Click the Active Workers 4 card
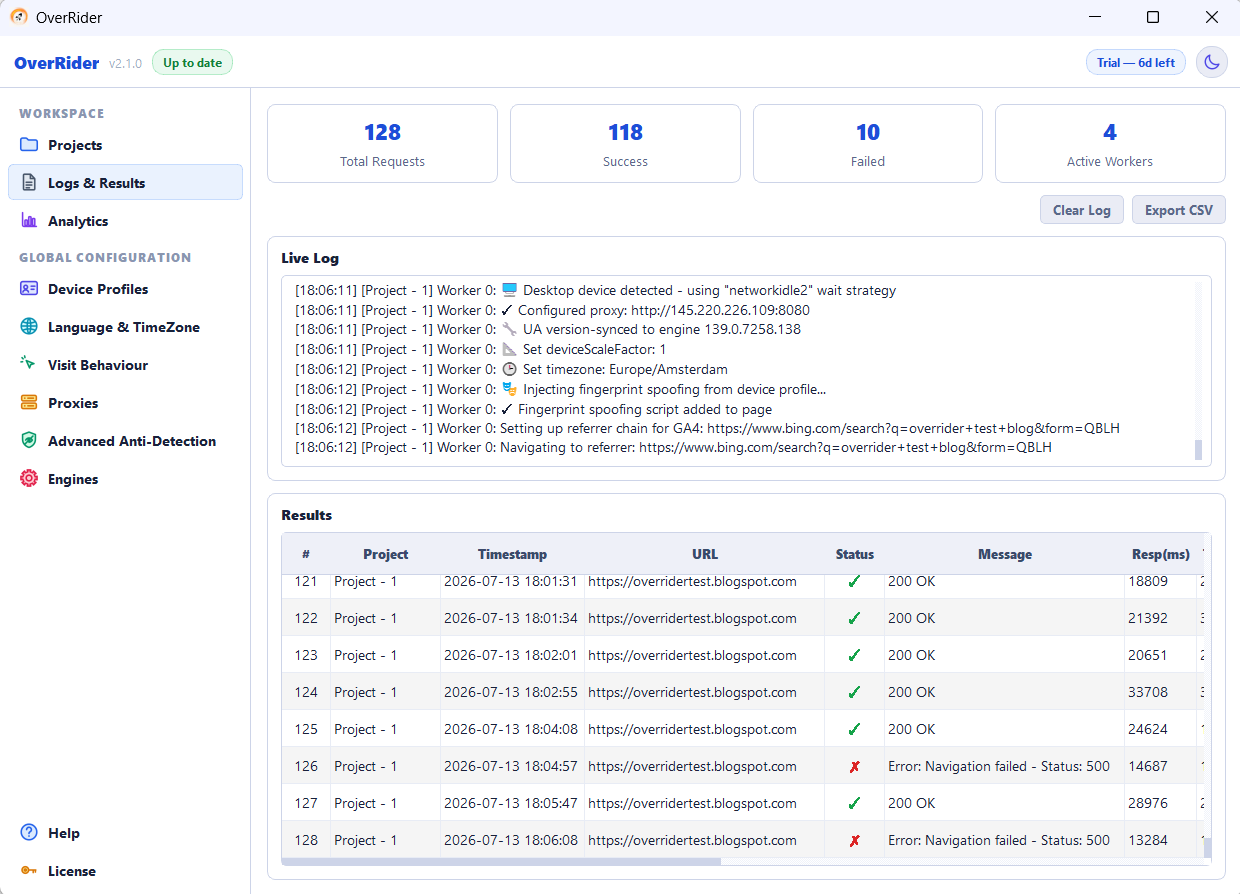Viewport: 1240px width, 894px height. coord(1110,144)
